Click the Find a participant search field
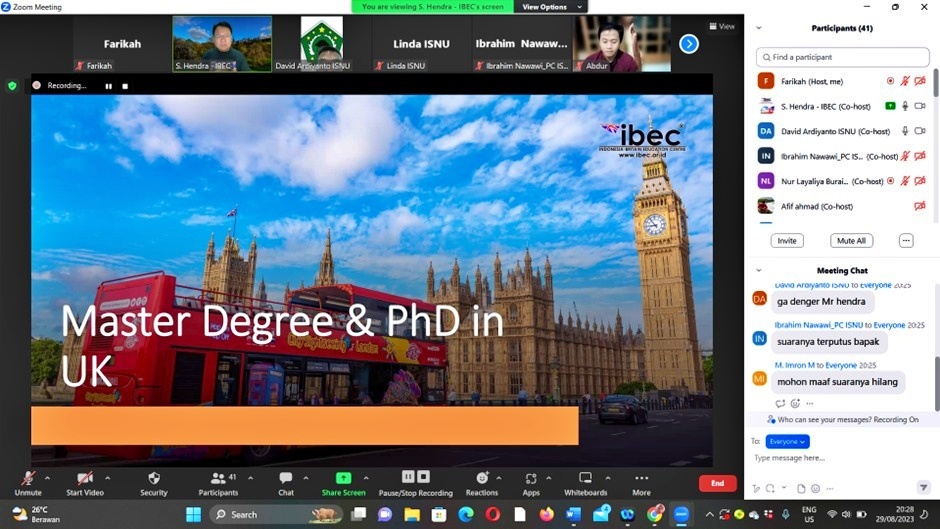Screen dimensions: 940x529 pos(842,57)
